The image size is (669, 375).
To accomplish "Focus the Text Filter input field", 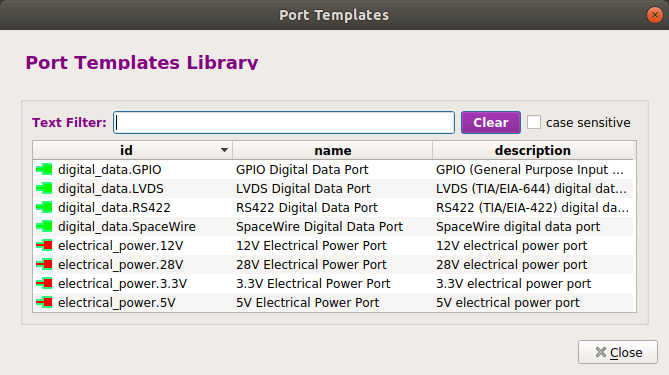I will pos(284,122).
